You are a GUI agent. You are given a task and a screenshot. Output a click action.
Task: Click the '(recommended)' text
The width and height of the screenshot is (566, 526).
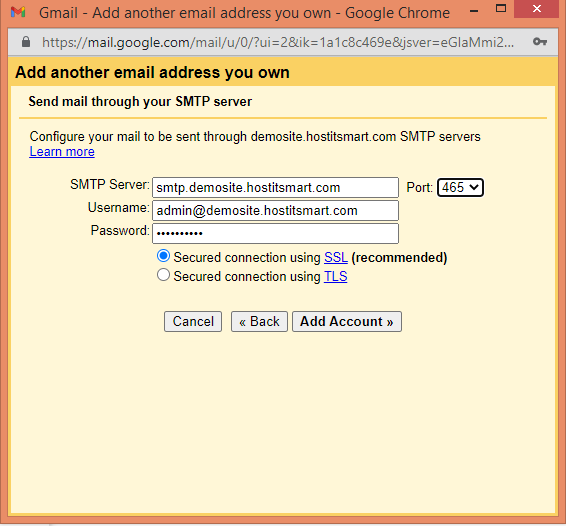tap(399, 258)
